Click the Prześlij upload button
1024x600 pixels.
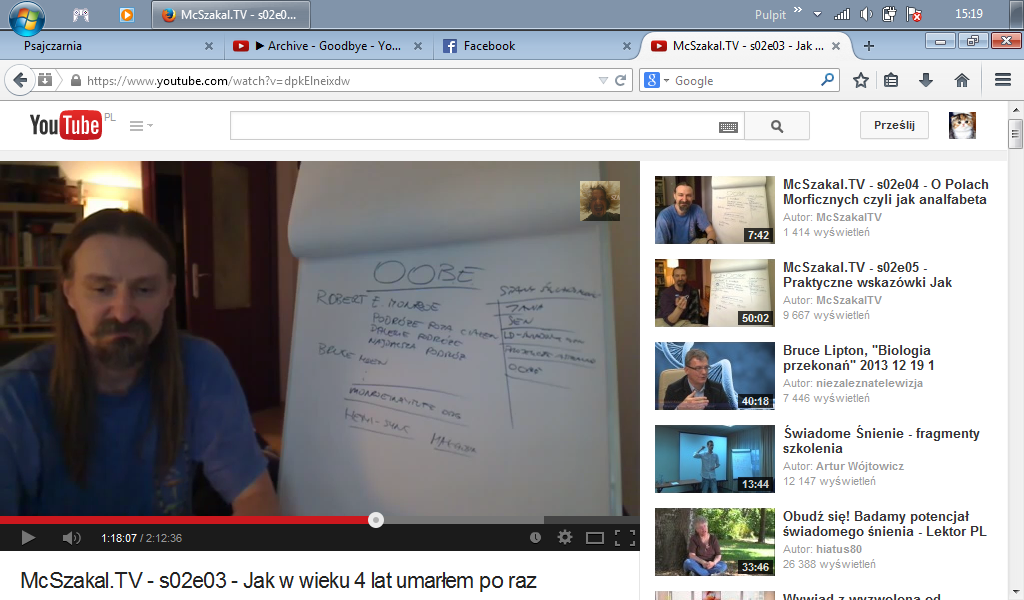click(x=894, y=125)
